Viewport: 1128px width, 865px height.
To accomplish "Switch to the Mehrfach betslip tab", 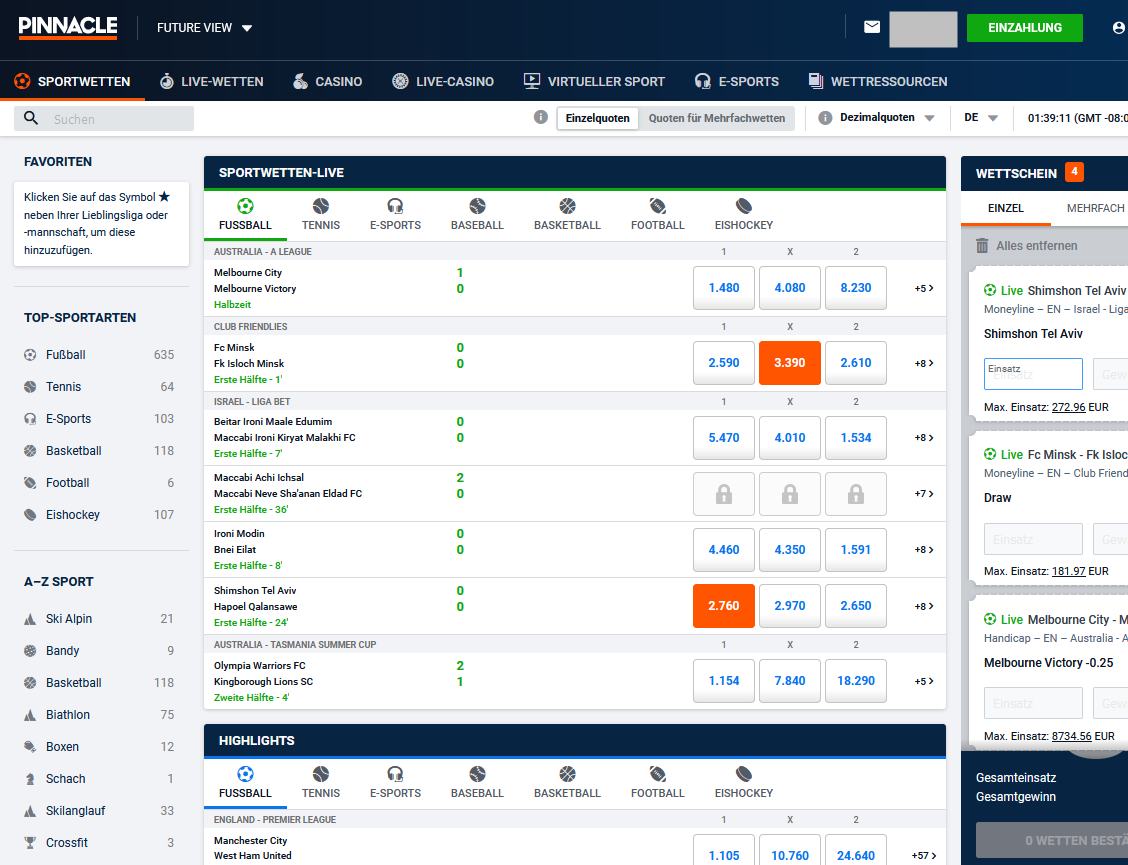I will [1095, 208].
